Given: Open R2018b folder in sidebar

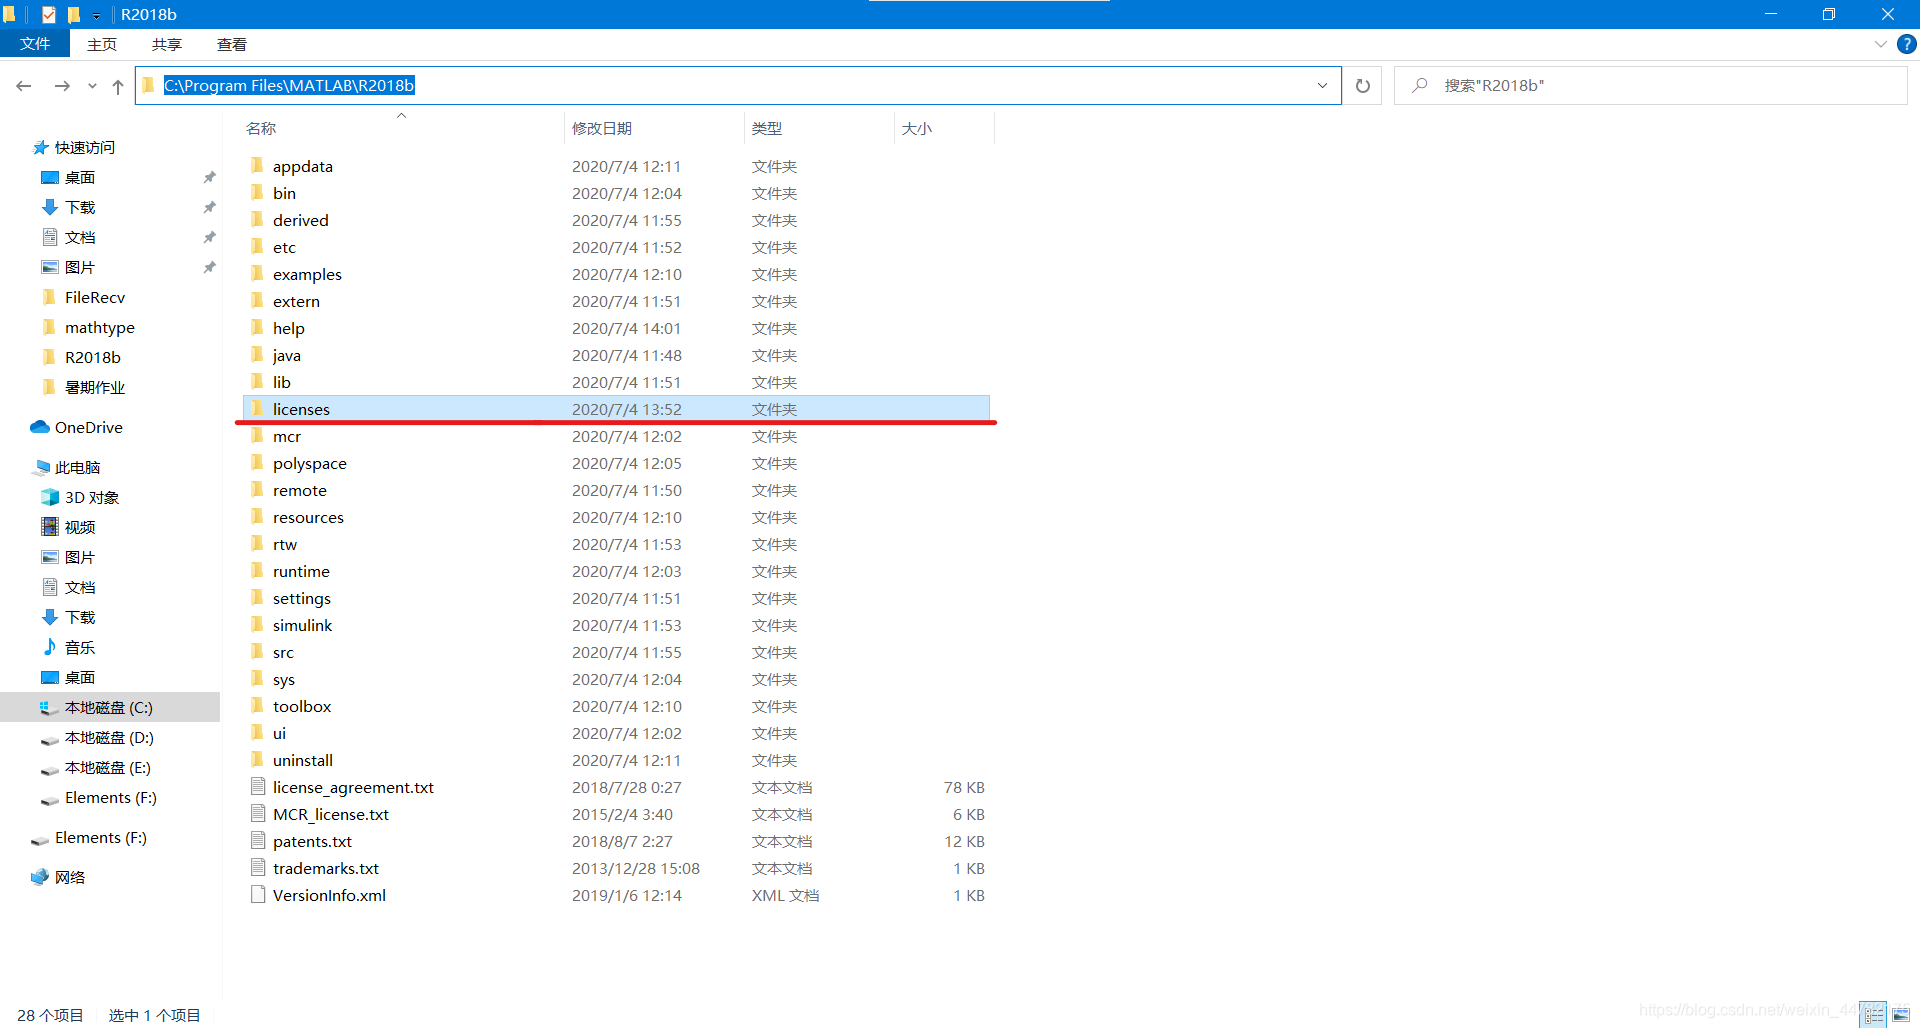Looking at the screenshot, I should coord(92,358).
